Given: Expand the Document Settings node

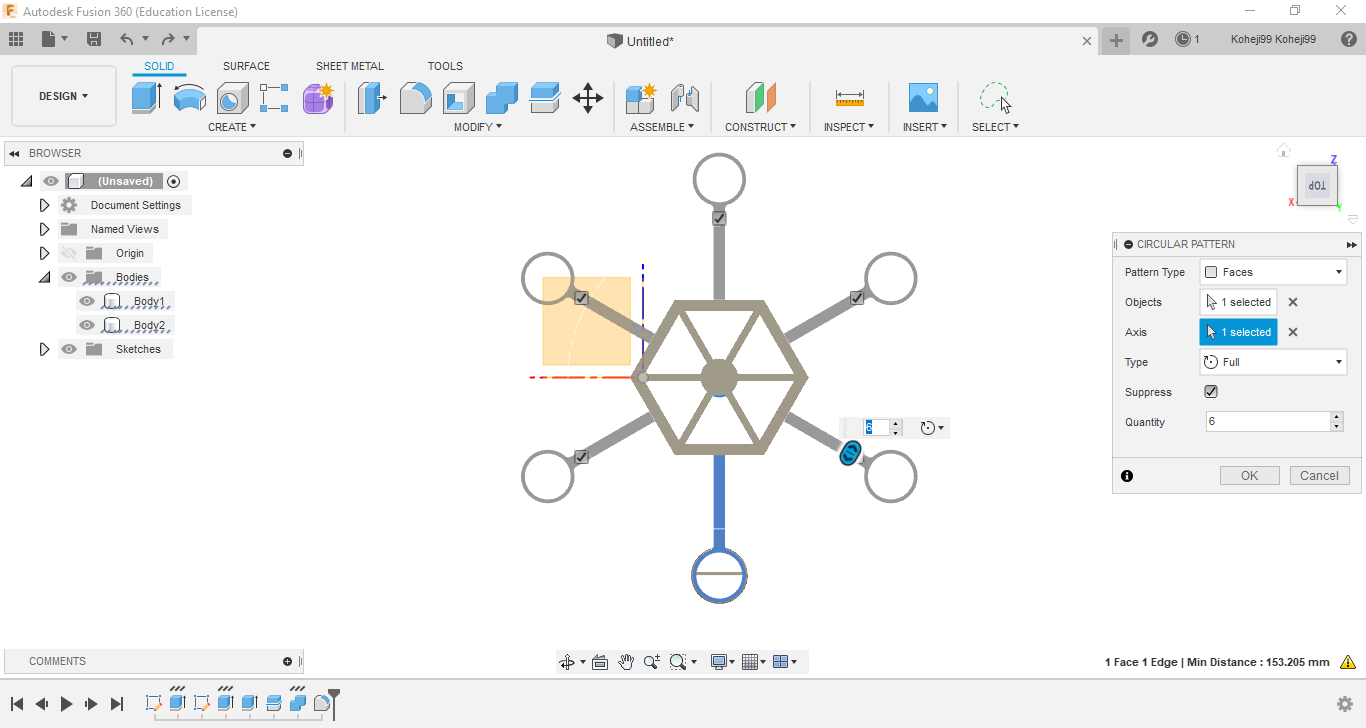Looking at the screenshot, I should (x=44, y=205).
